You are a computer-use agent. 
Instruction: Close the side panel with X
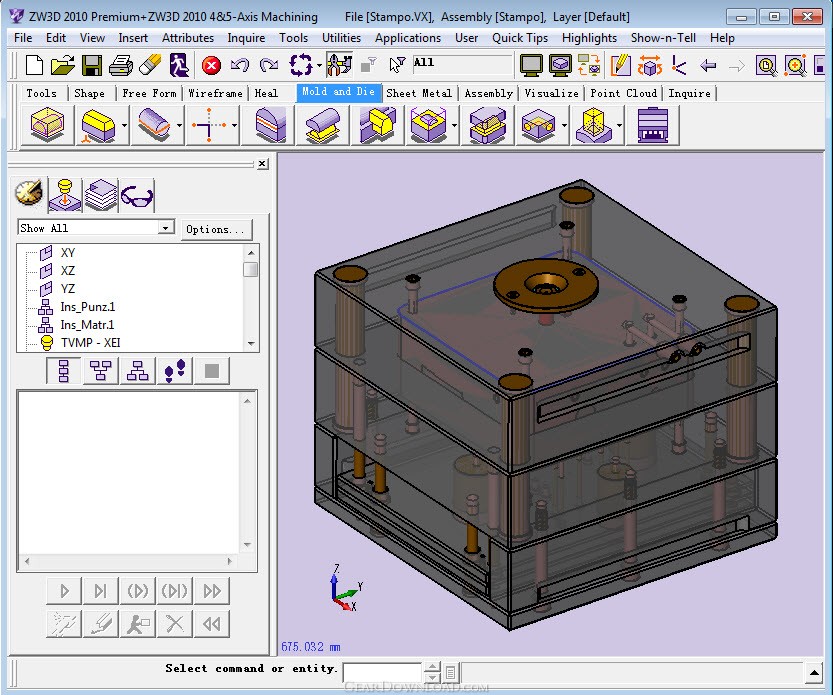262,164
